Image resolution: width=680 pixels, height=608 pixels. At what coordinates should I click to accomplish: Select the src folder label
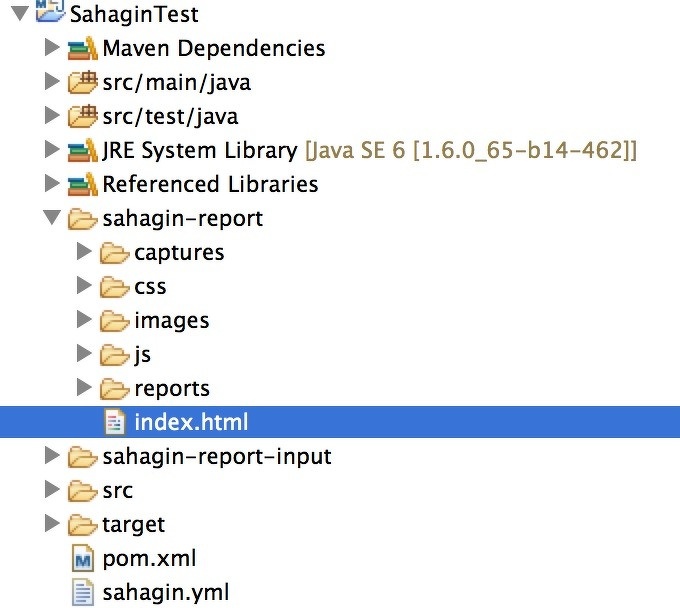pyautogui.click(x=117, y=490)
